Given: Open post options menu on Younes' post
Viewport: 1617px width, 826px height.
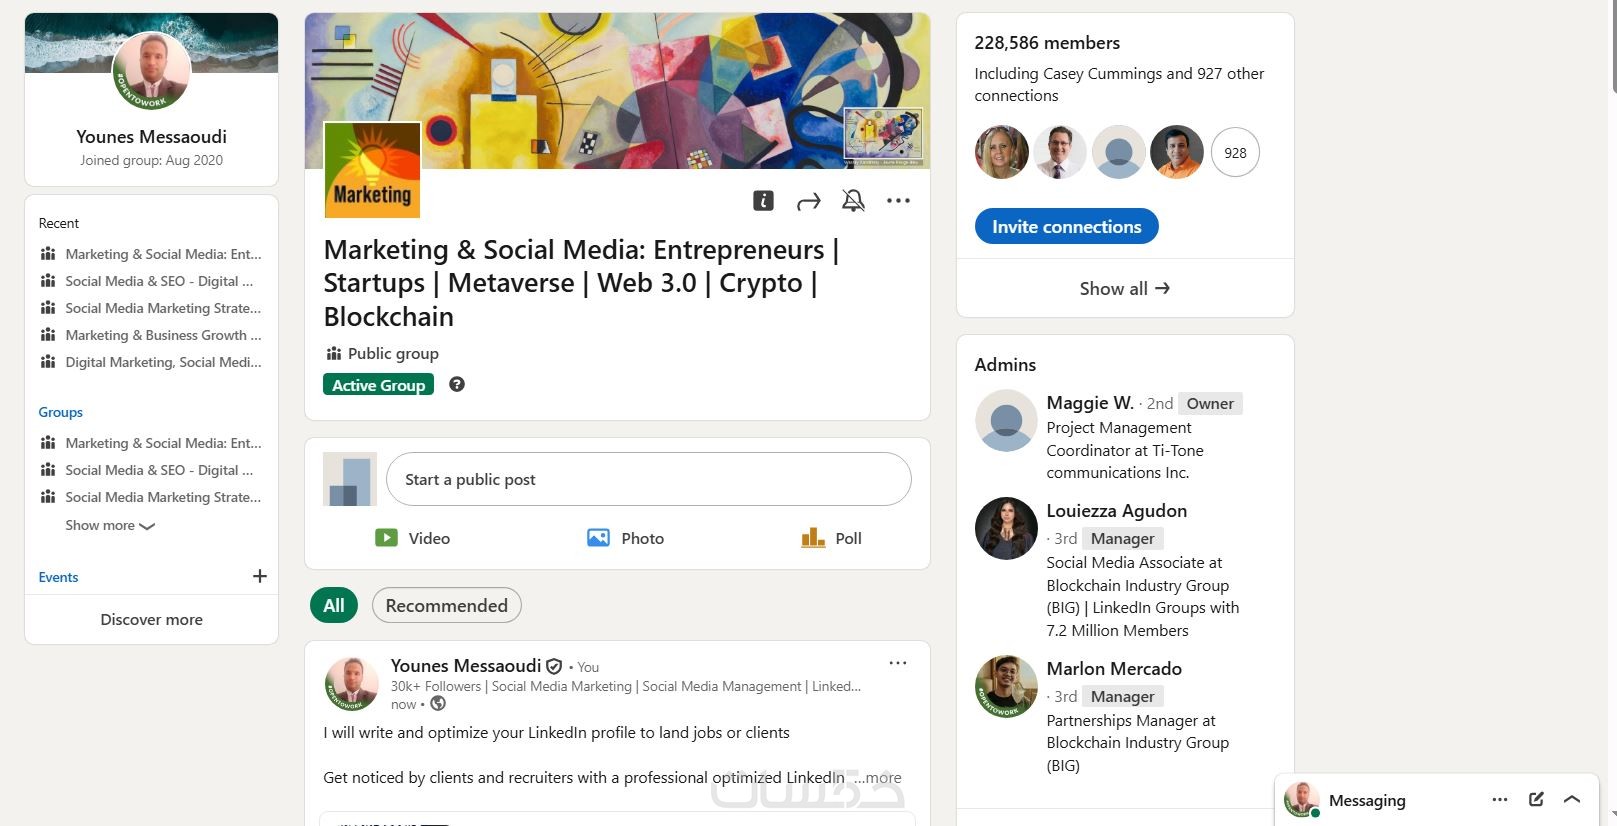Looking at the screenshot, I should point(898,663).
